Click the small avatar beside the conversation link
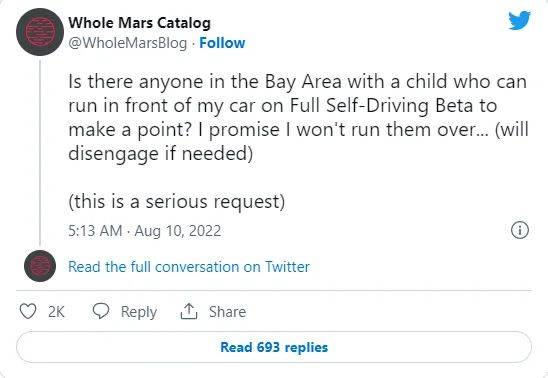The height and width of the screenshot is (378, 548). (x=40, y=266)
